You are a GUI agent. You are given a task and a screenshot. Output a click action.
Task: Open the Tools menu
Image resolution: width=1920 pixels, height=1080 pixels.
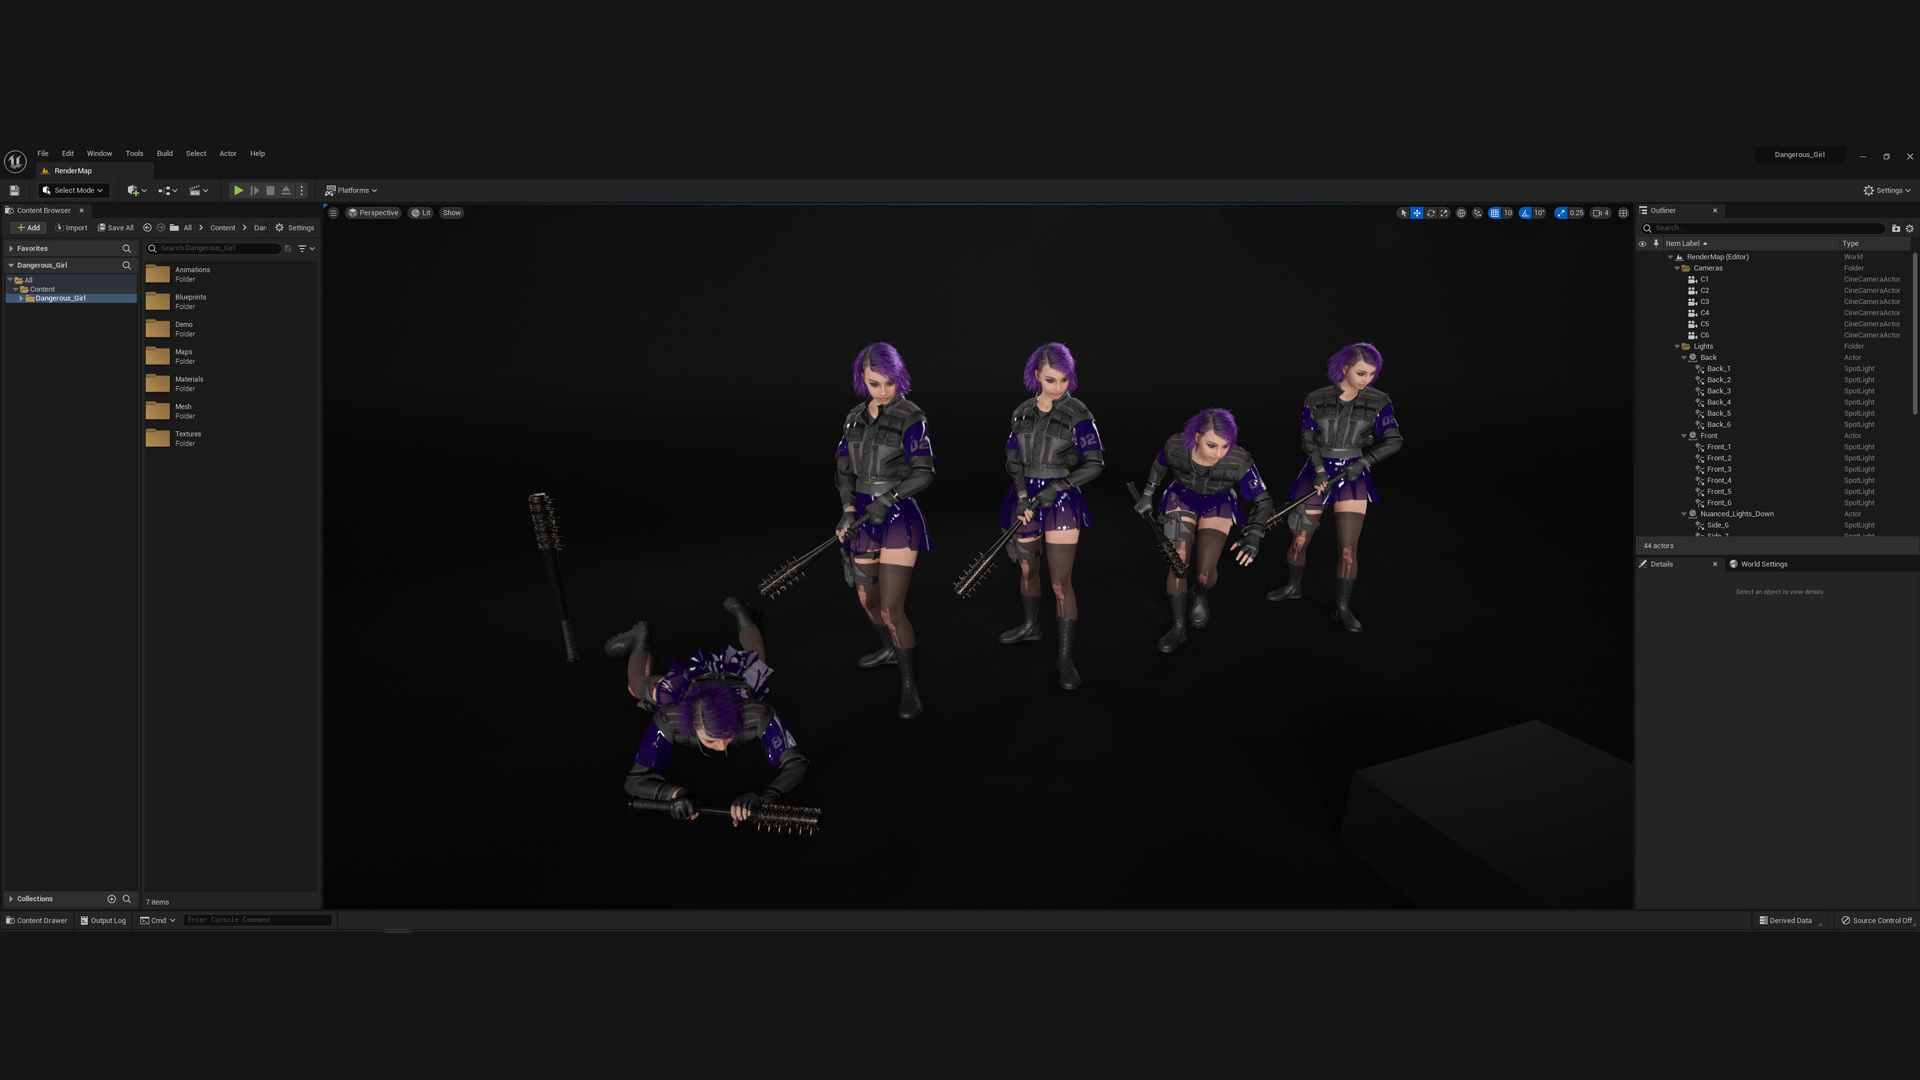(x=134, y=154)
